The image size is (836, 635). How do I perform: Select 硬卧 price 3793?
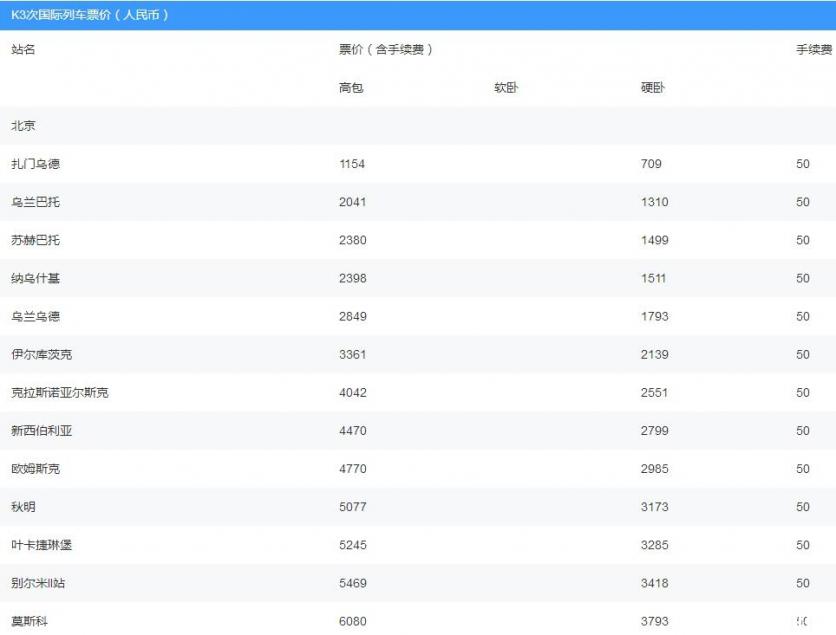tap(654, 621)
